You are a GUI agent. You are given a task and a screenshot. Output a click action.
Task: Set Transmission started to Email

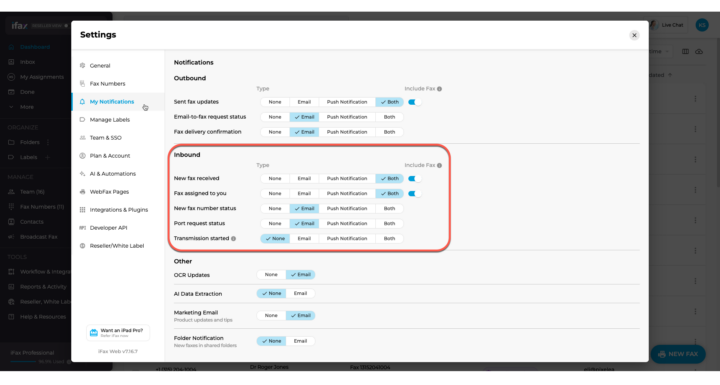click(x=304, y=238)
